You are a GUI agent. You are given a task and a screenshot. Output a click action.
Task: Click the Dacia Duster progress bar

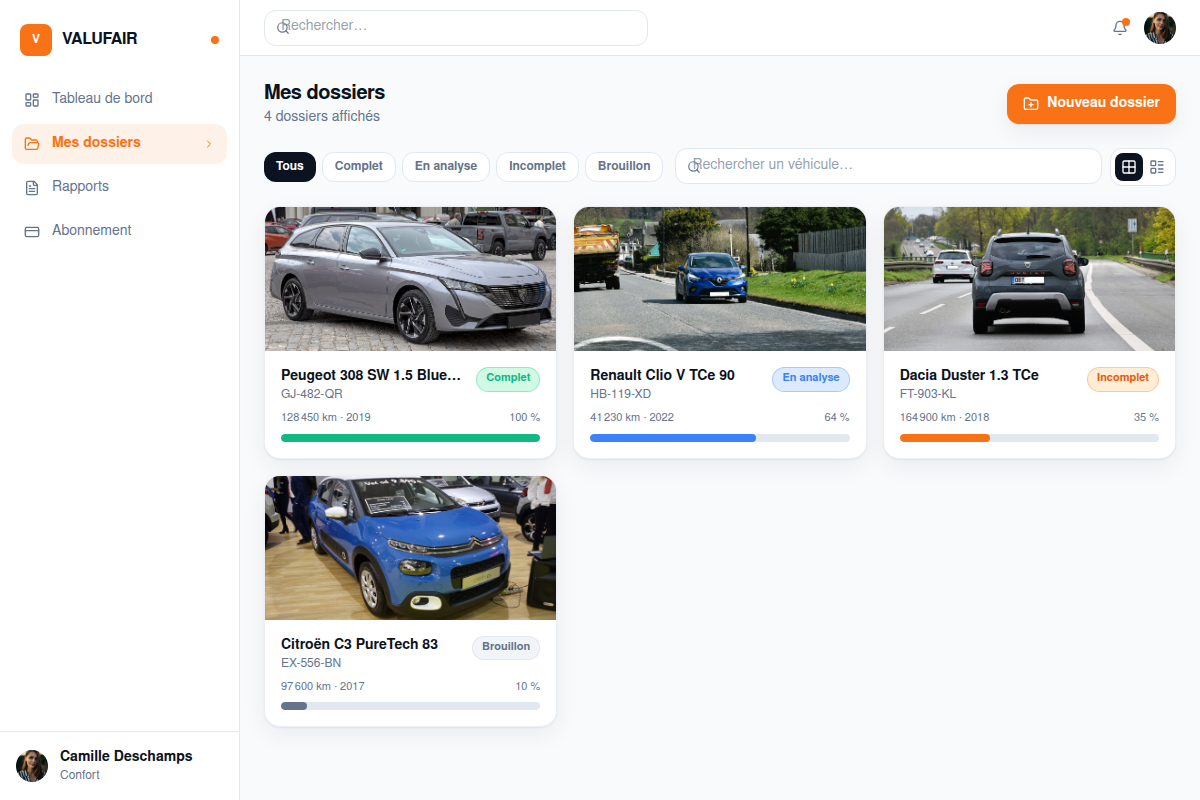click(1029, 438)
